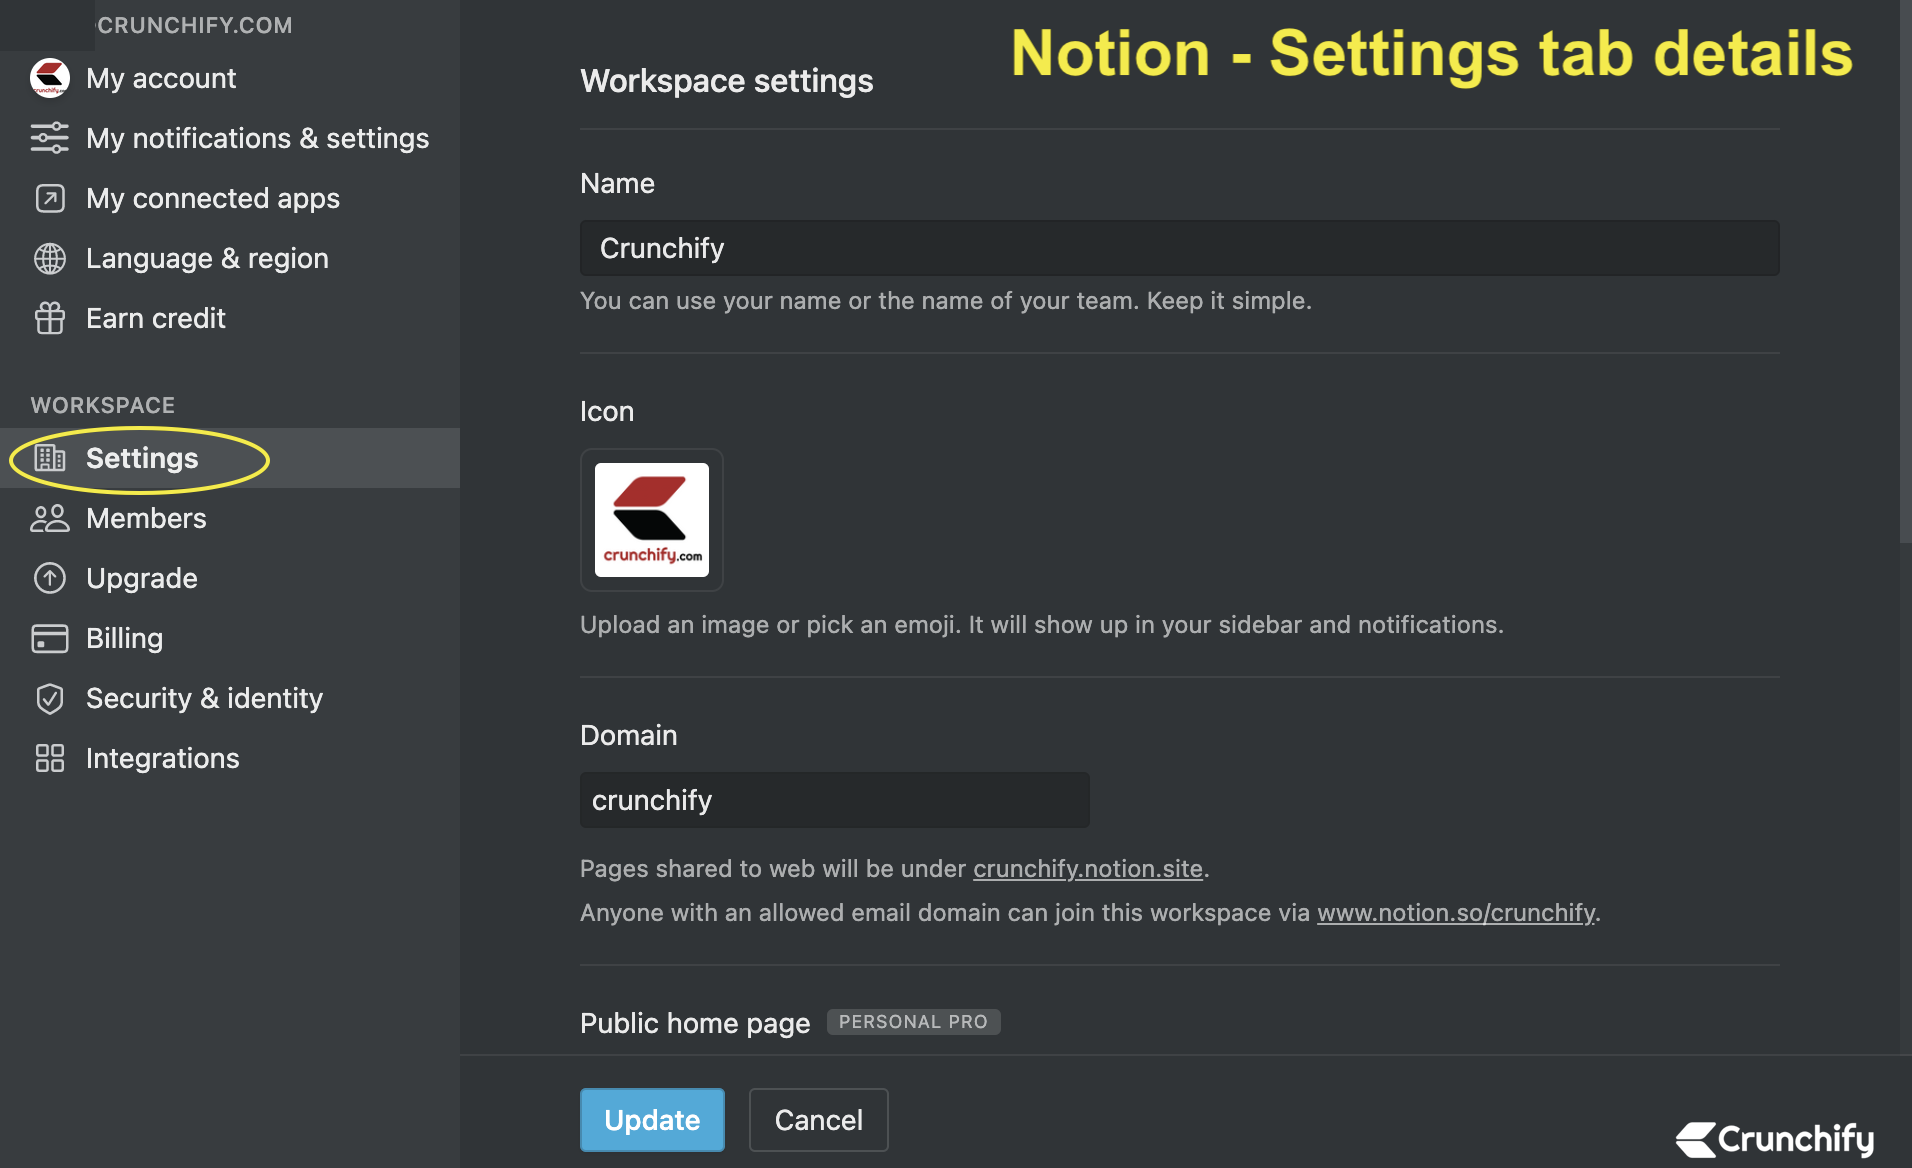The image size is (1912, 1168).
Task: Click the Domain field containing crunchify
Action: coord(835,800)
